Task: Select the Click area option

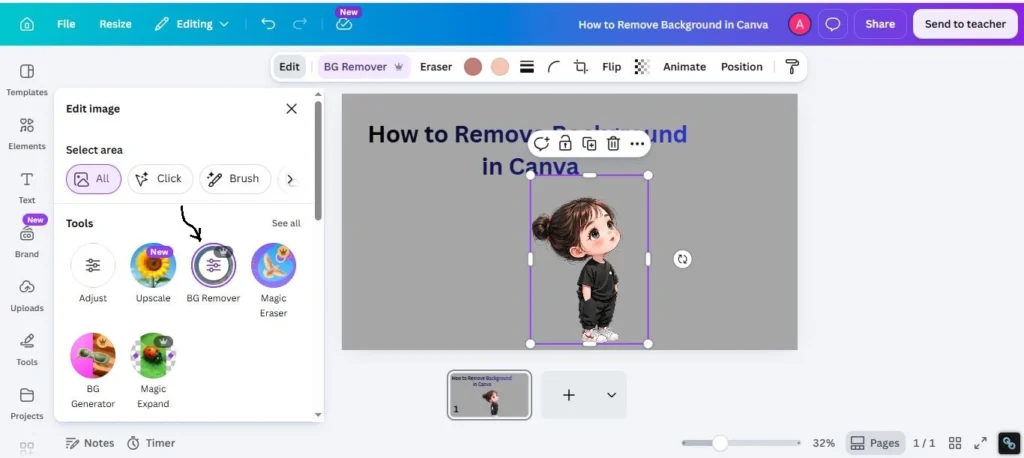Action: pos(160,179)
